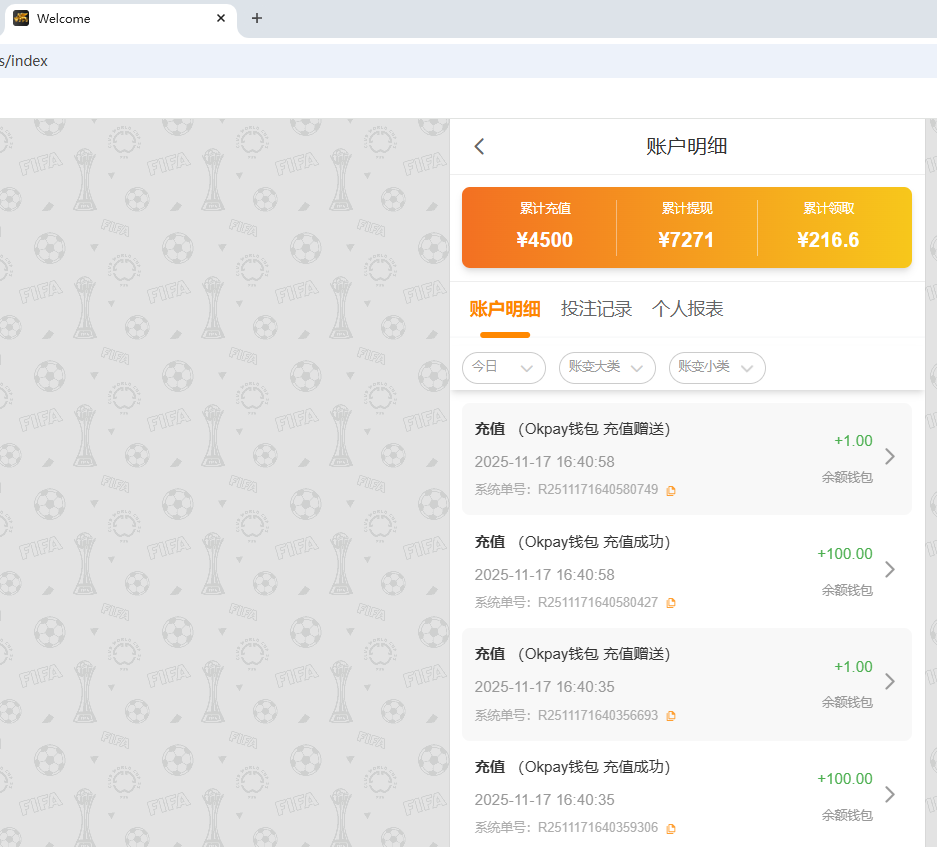Select the 账户明细 tab
Image resolution: width=937 pixels, height=847 pixels.
click(505, 309)
